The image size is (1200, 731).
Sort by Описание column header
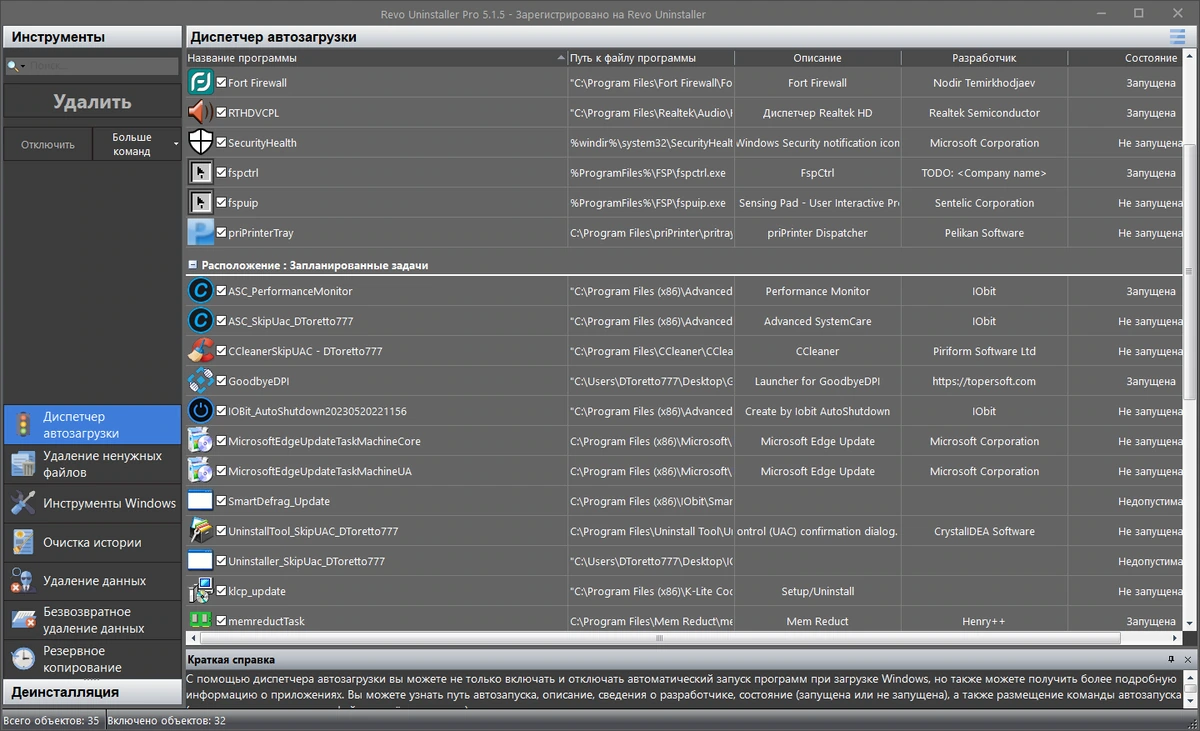pyautogui.click(x=817, y=58)
